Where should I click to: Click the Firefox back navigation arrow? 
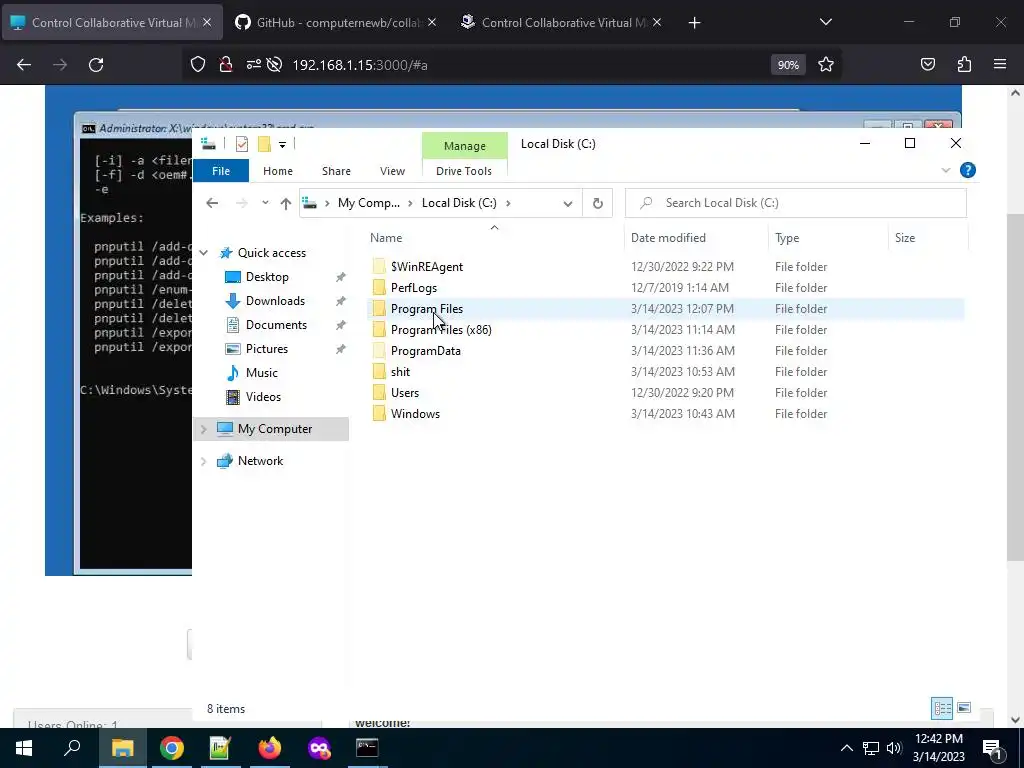[24, 65]
